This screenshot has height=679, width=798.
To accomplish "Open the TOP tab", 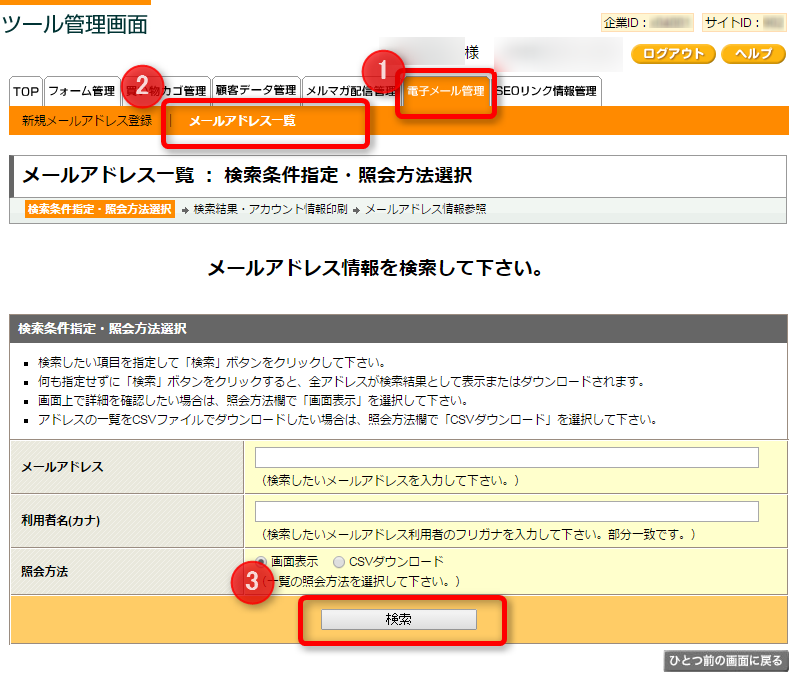I will pyautogui.click(x=26, y=92).
